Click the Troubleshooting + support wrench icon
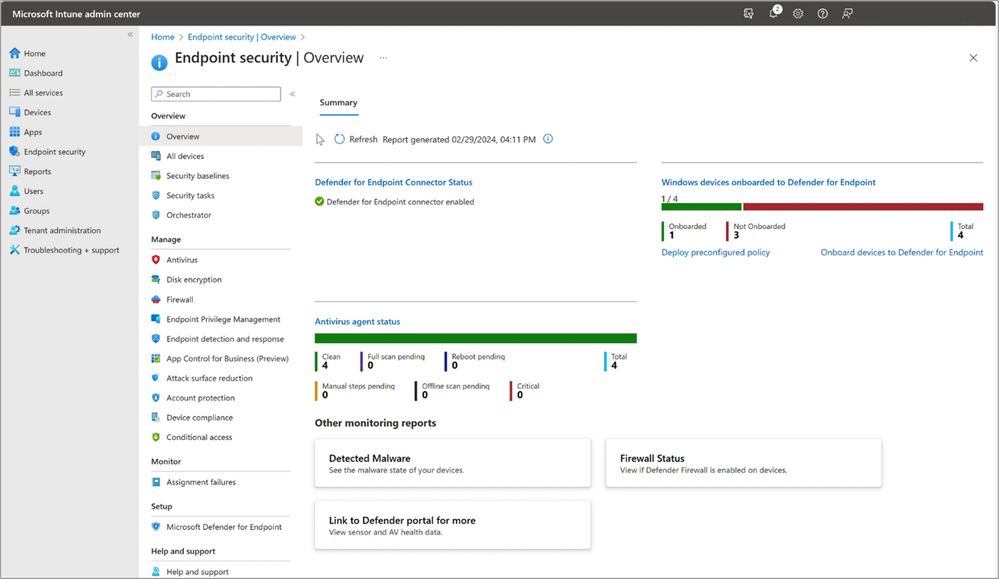Image resolution: width=999 pixels, height=579 pixels. 15,250
